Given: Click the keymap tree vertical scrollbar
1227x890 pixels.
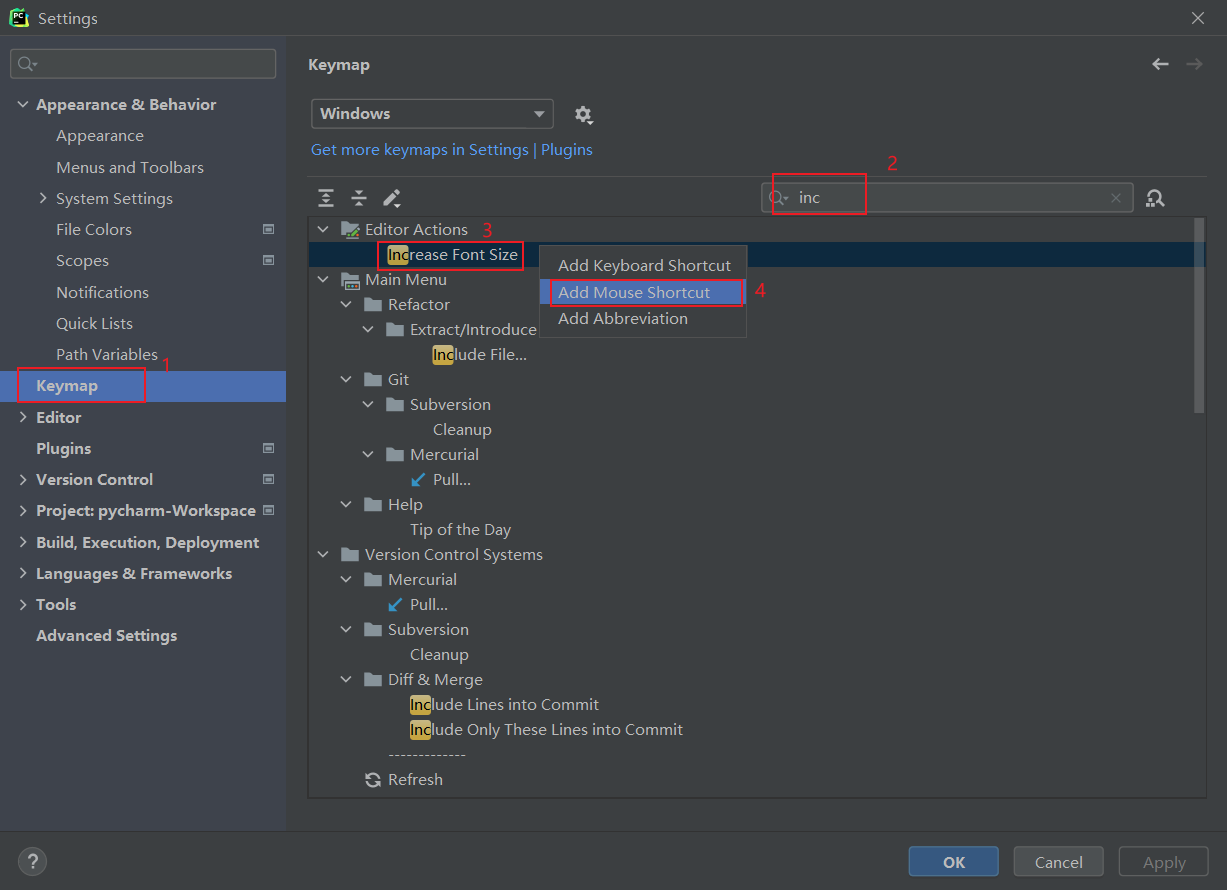Looking at the screenshot, I should 1199,315.
